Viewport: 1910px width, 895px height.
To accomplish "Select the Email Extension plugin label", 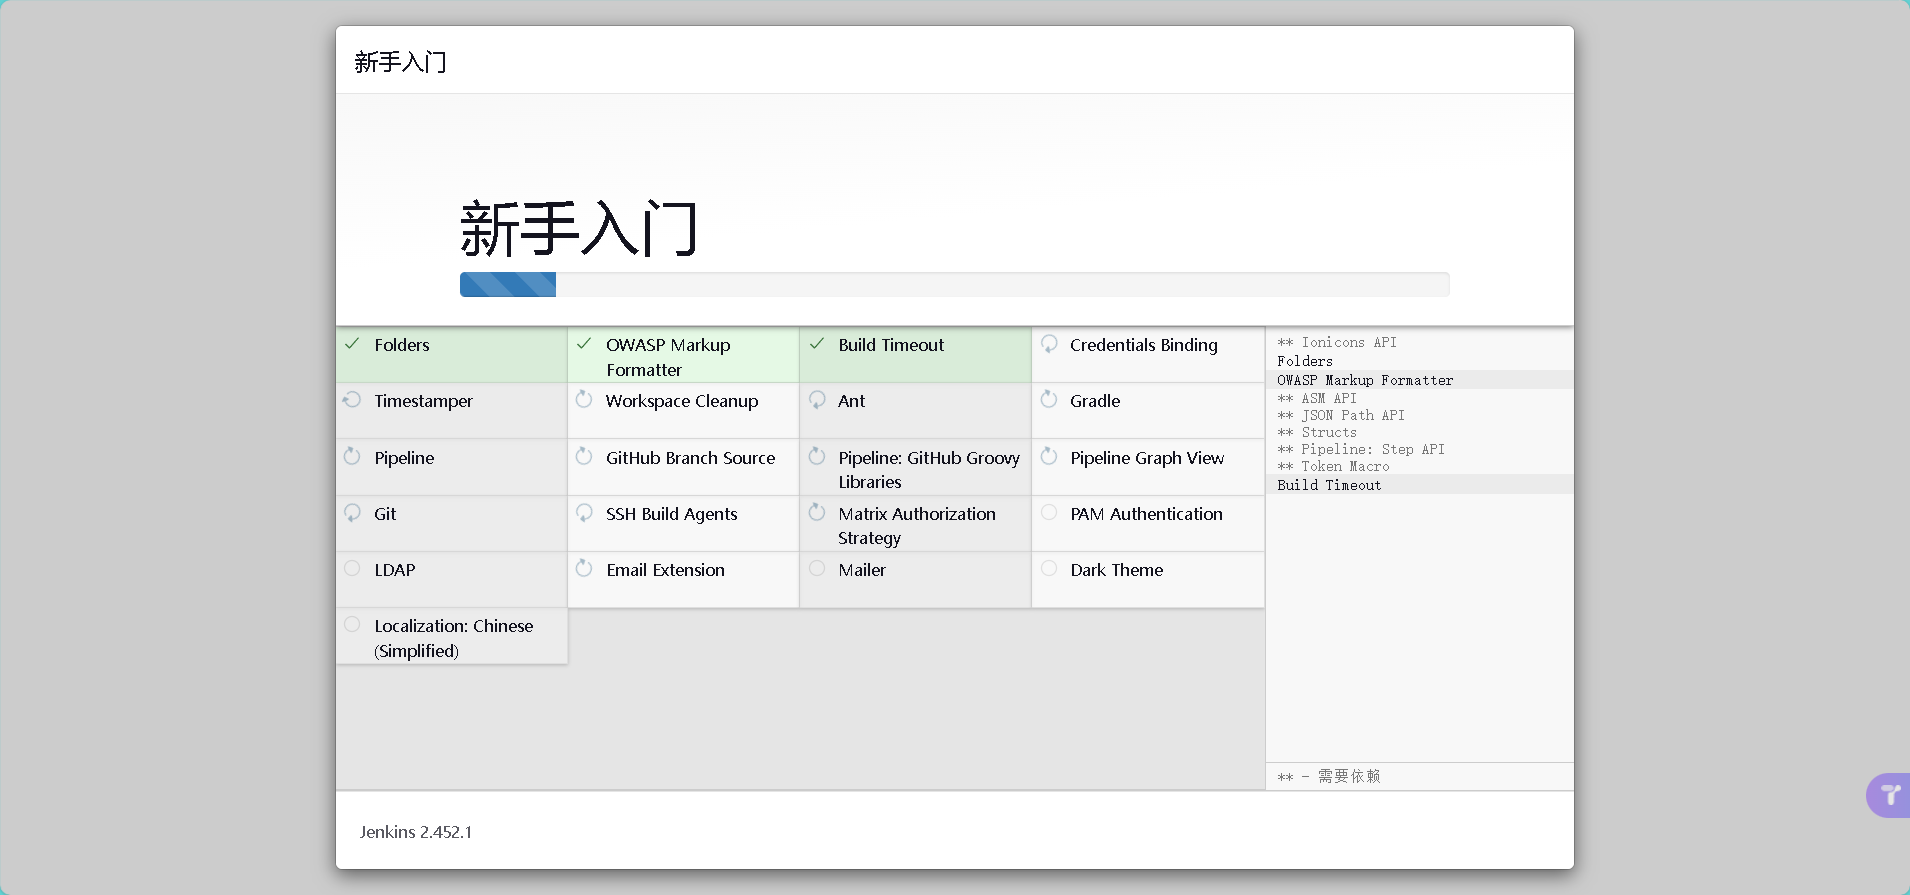I will click(665, 570).
